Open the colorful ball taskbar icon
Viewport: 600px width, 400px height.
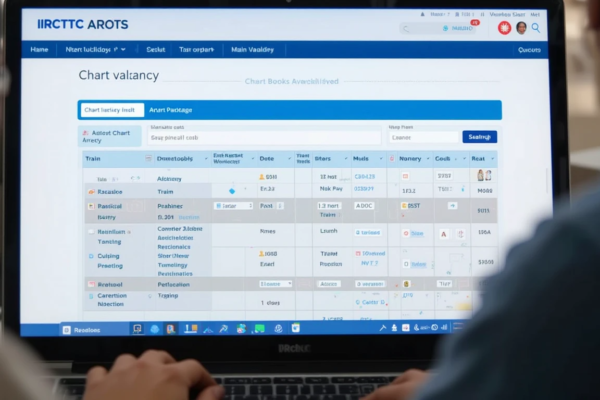[241, 328]
